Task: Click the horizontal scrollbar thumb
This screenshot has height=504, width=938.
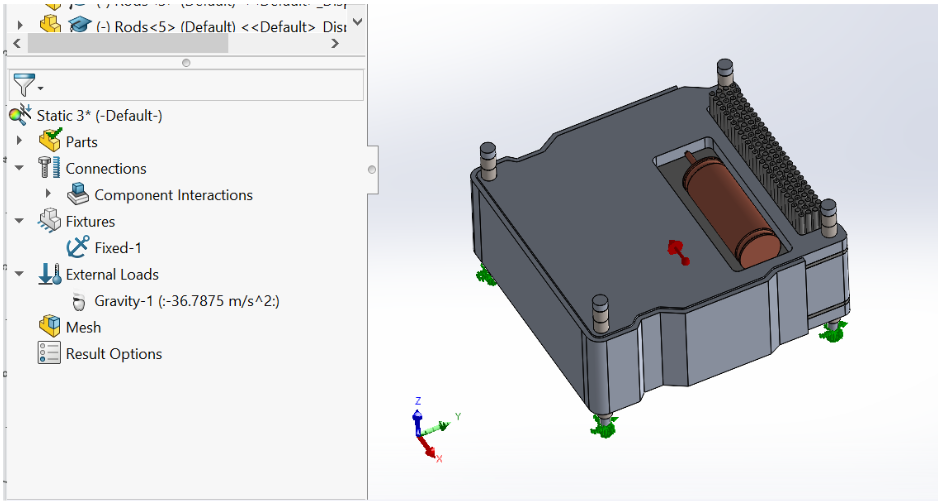Action: click(x=127, y=43)
